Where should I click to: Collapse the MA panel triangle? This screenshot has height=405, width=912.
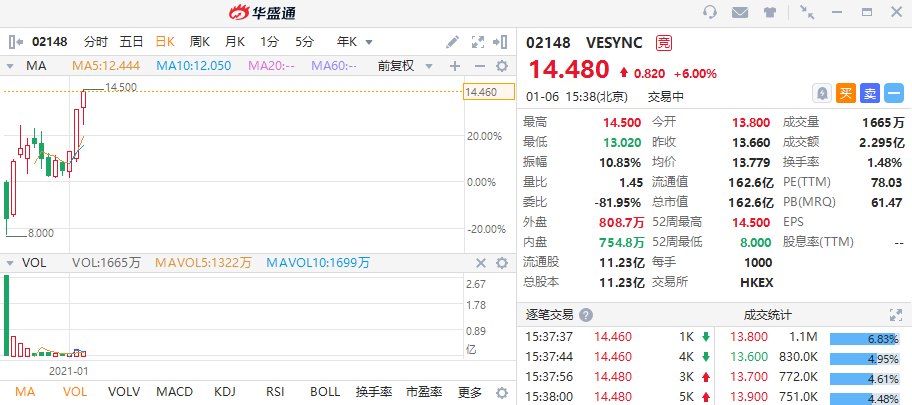click(x=9, y=66)
